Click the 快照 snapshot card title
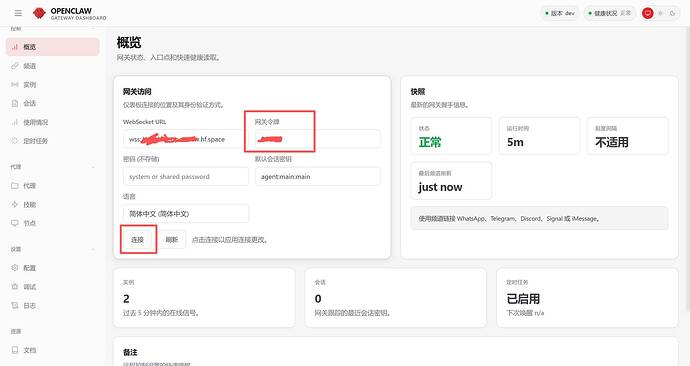This screenshot has height=366, width=690. point(418,92)
